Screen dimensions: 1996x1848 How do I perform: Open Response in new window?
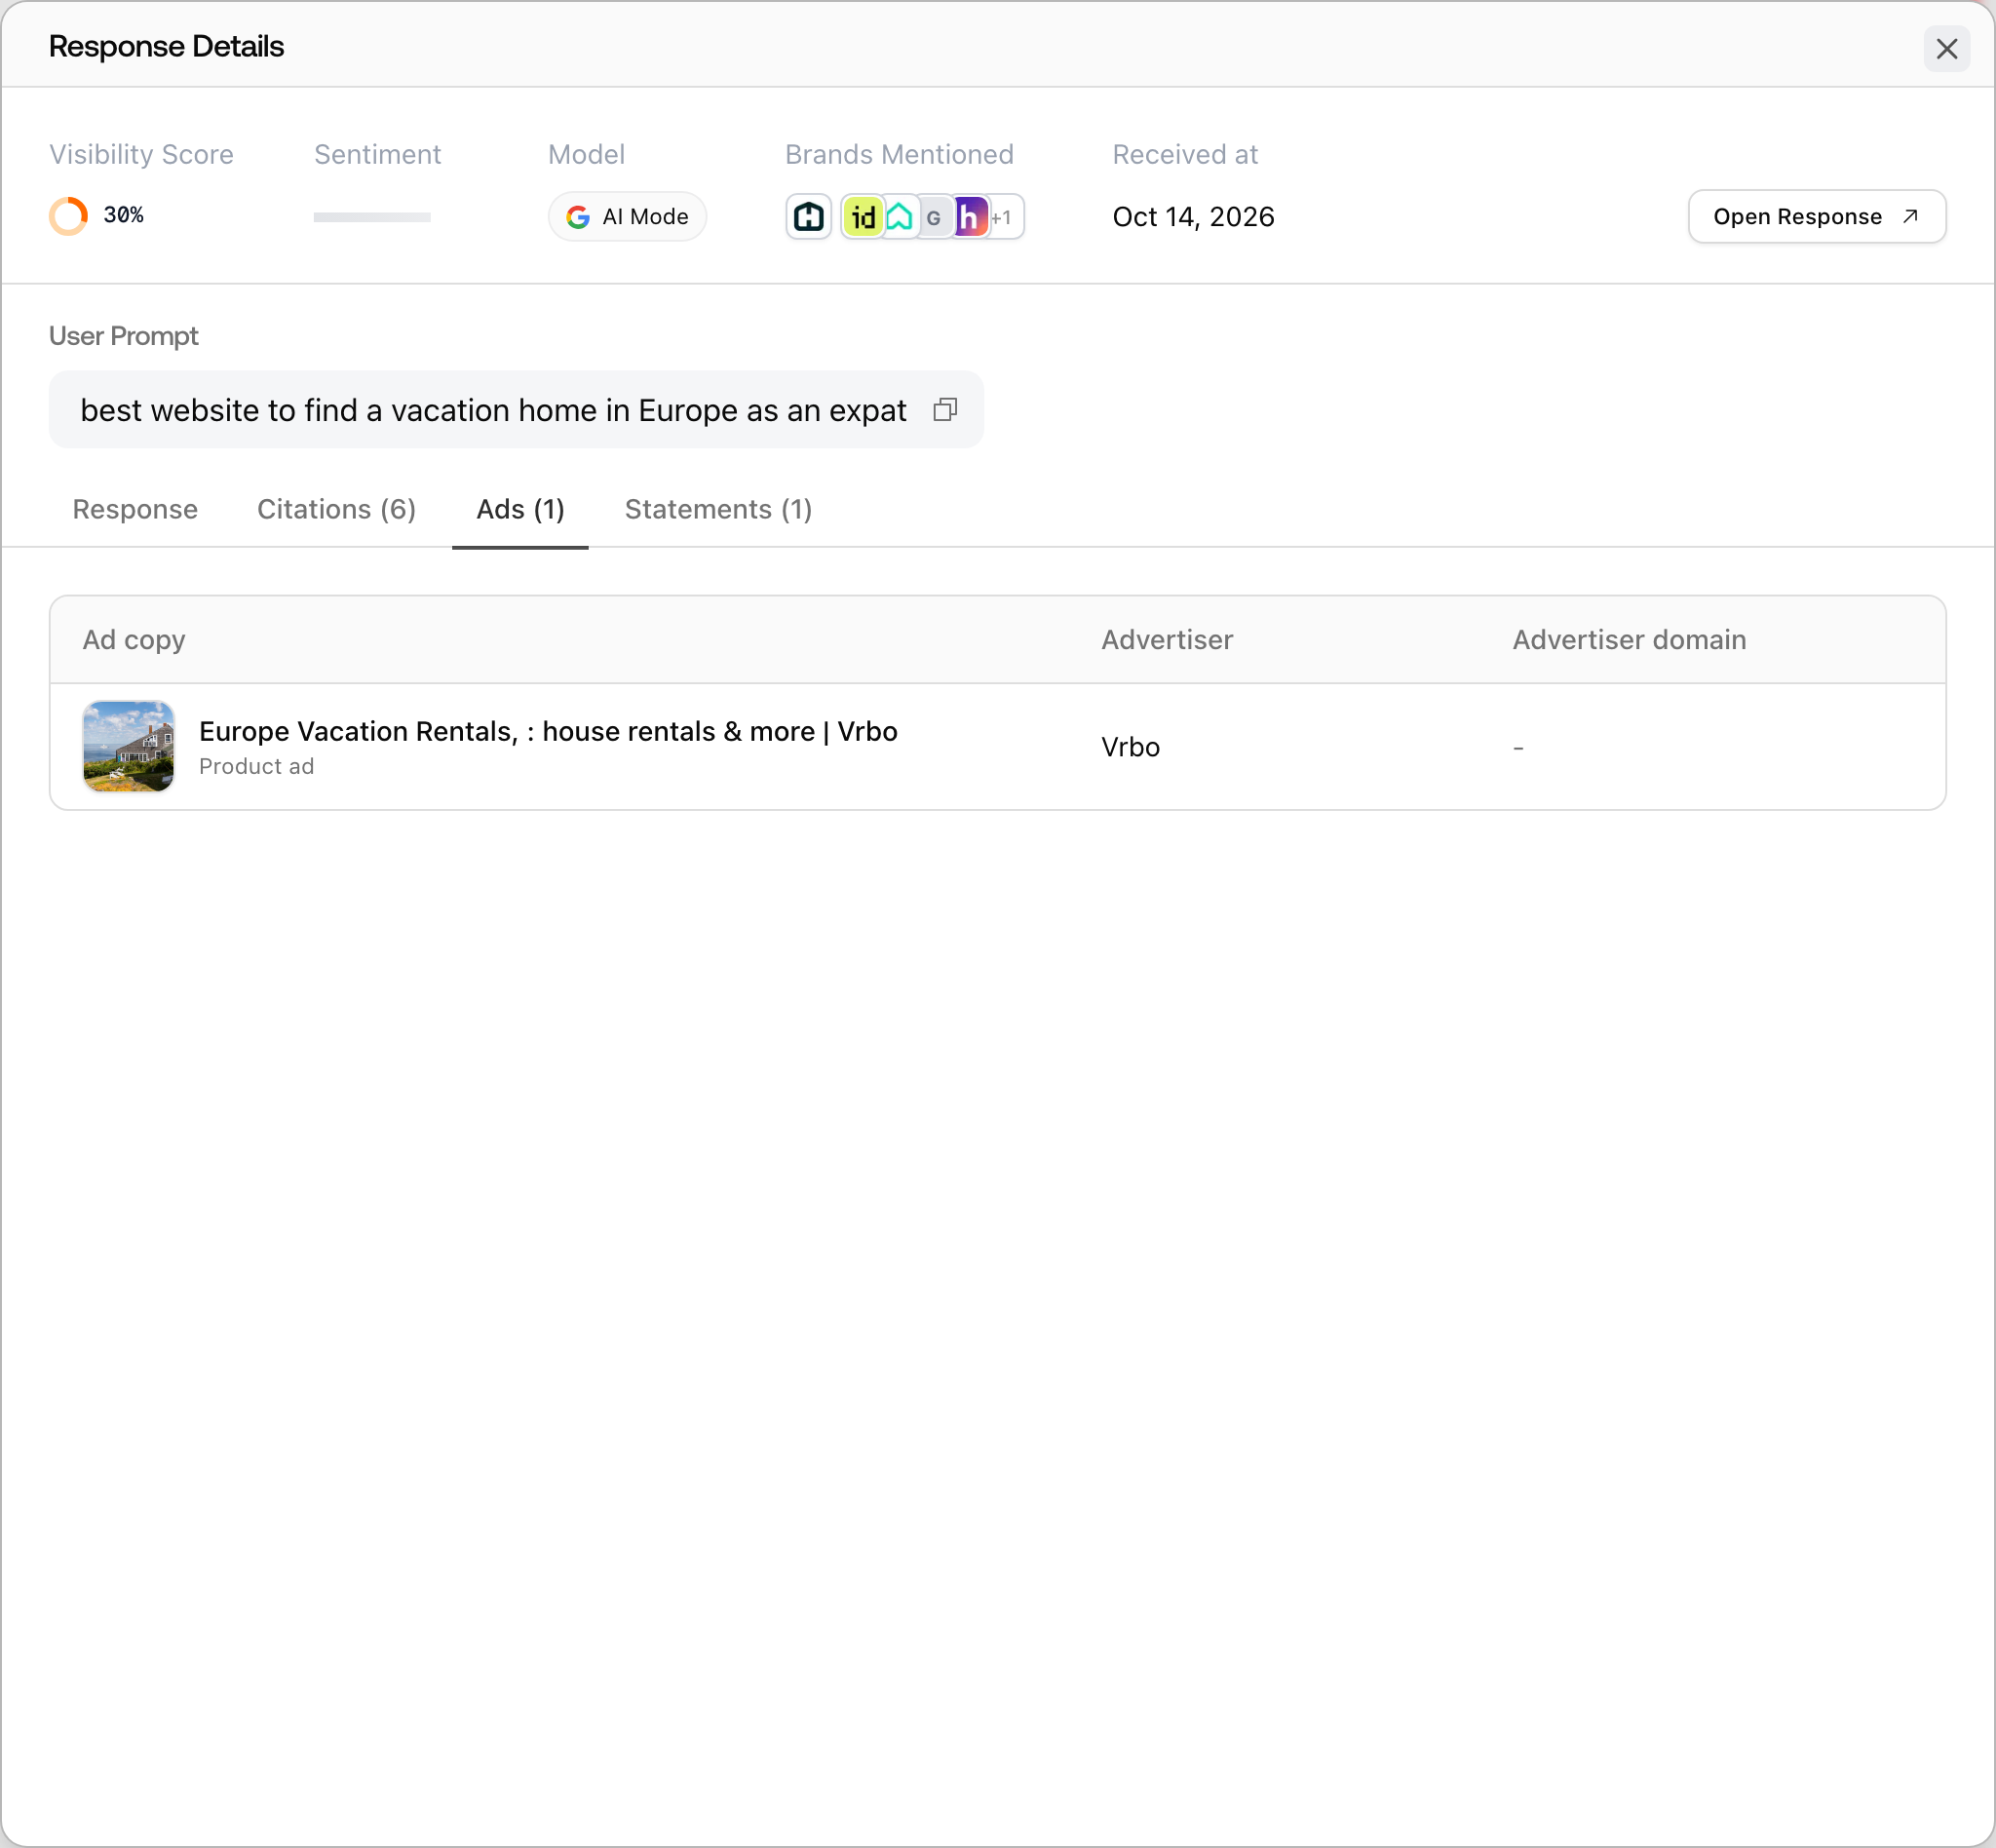pos(1816,217)
